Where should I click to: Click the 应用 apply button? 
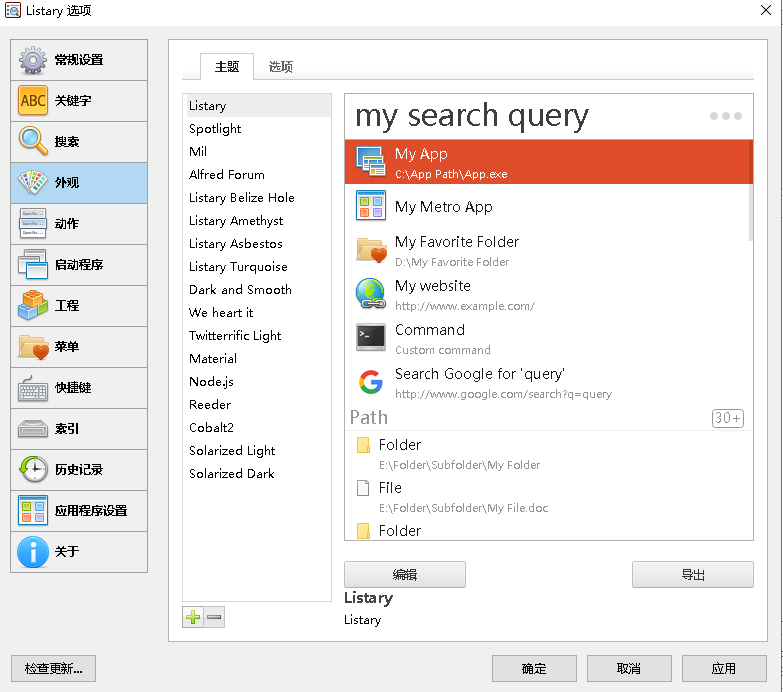724,669
